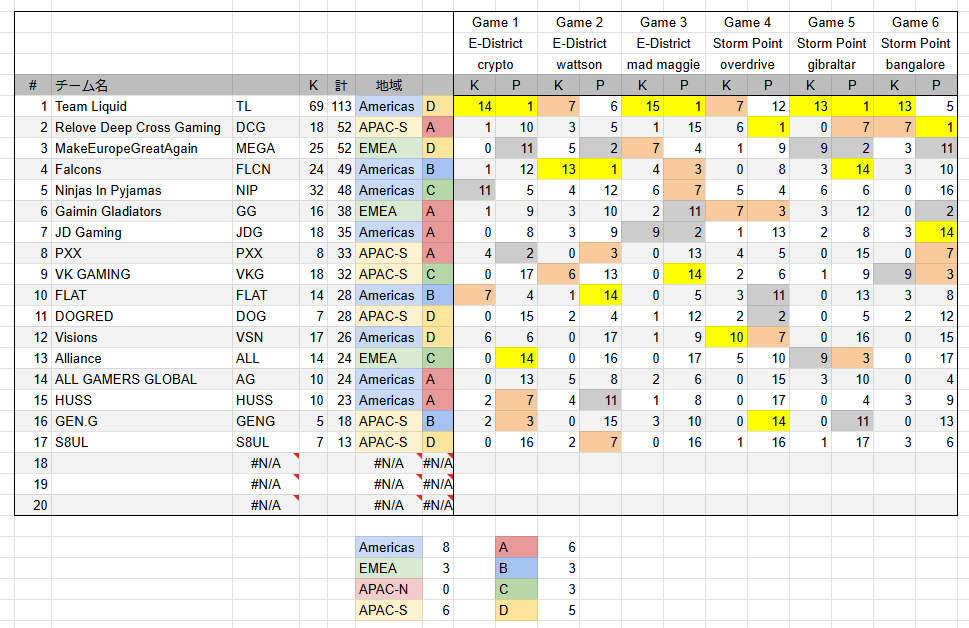Image resolution: width=969 pixels, height=628 pixels.
Task: Click Visions' Game 4 kills 10
Action: (727, 337)
